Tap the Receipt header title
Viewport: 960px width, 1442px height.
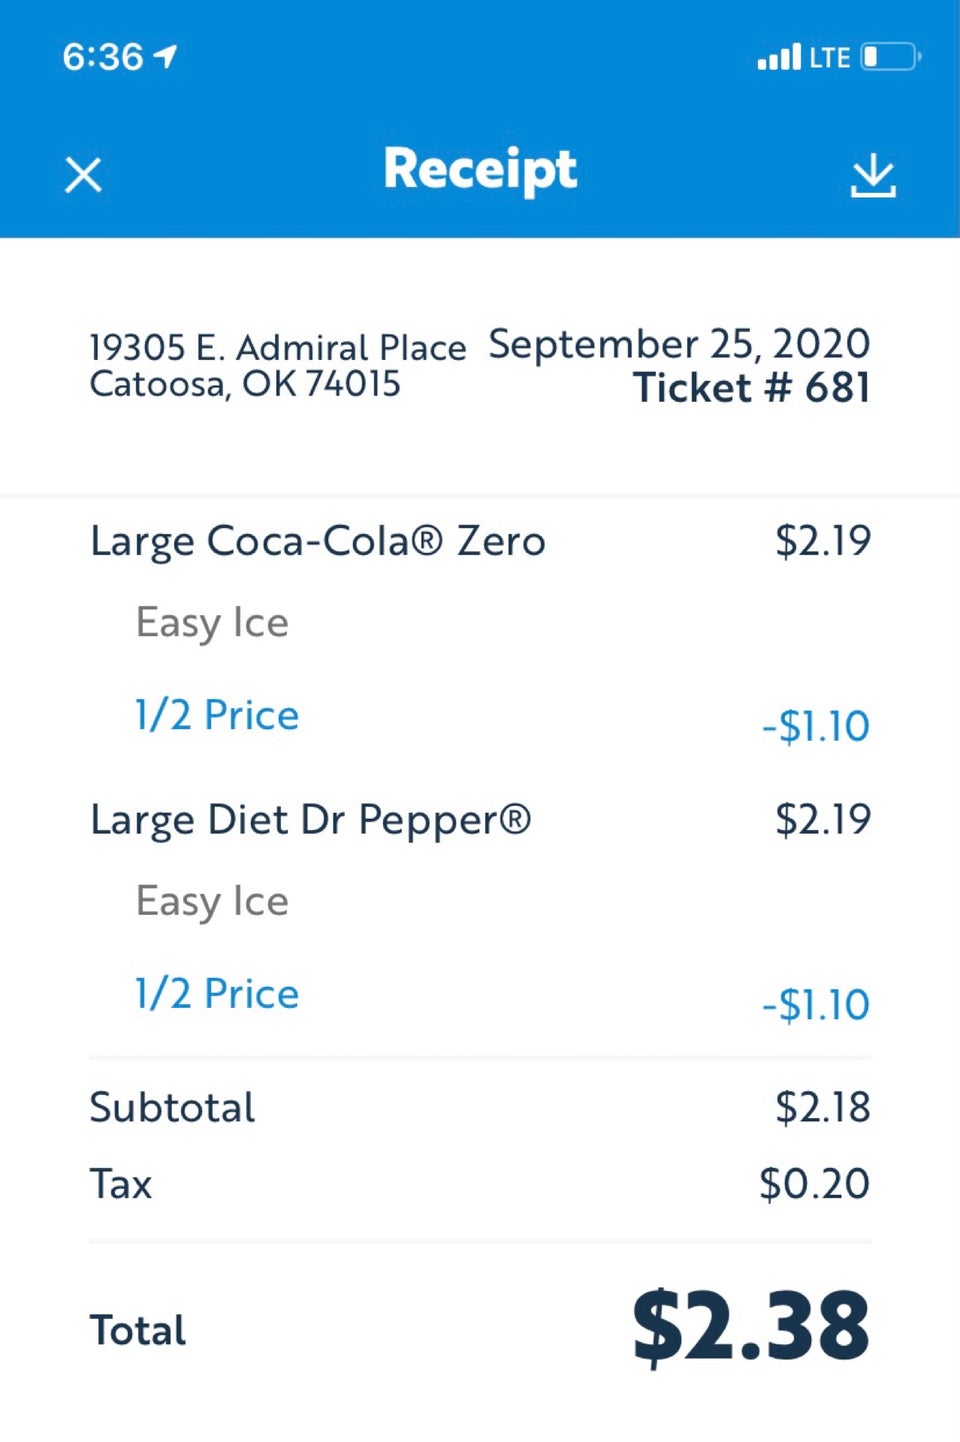point(480,169)
